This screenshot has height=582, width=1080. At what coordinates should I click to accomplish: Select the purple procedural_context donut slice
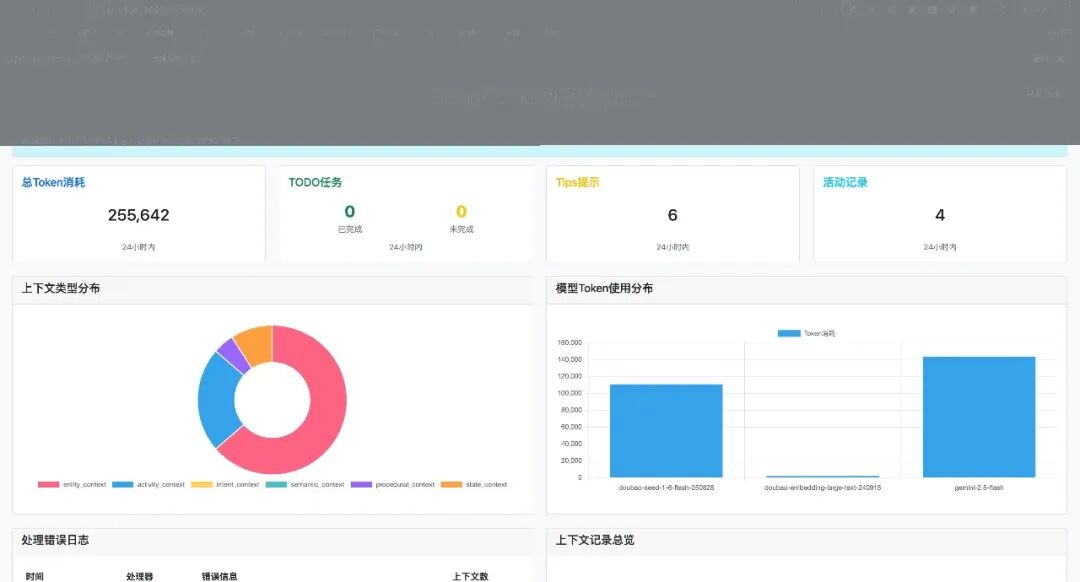(x=233, y=356)
